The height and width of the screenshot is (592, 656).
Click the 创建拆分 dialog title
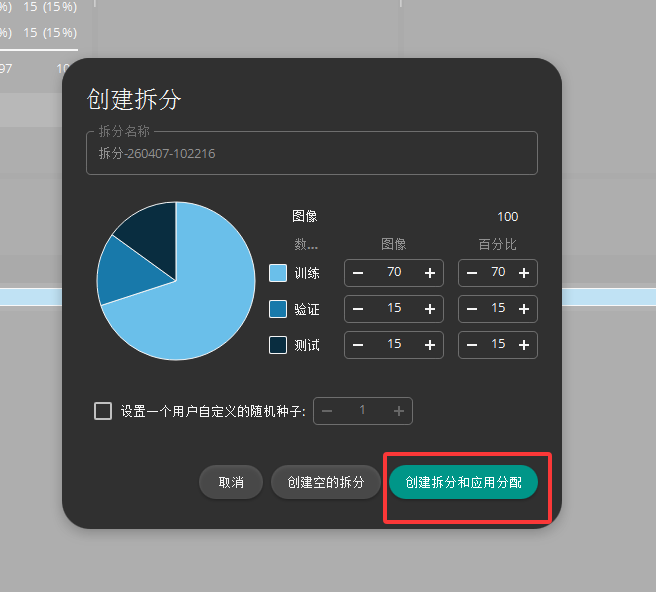tap(134, 100)
